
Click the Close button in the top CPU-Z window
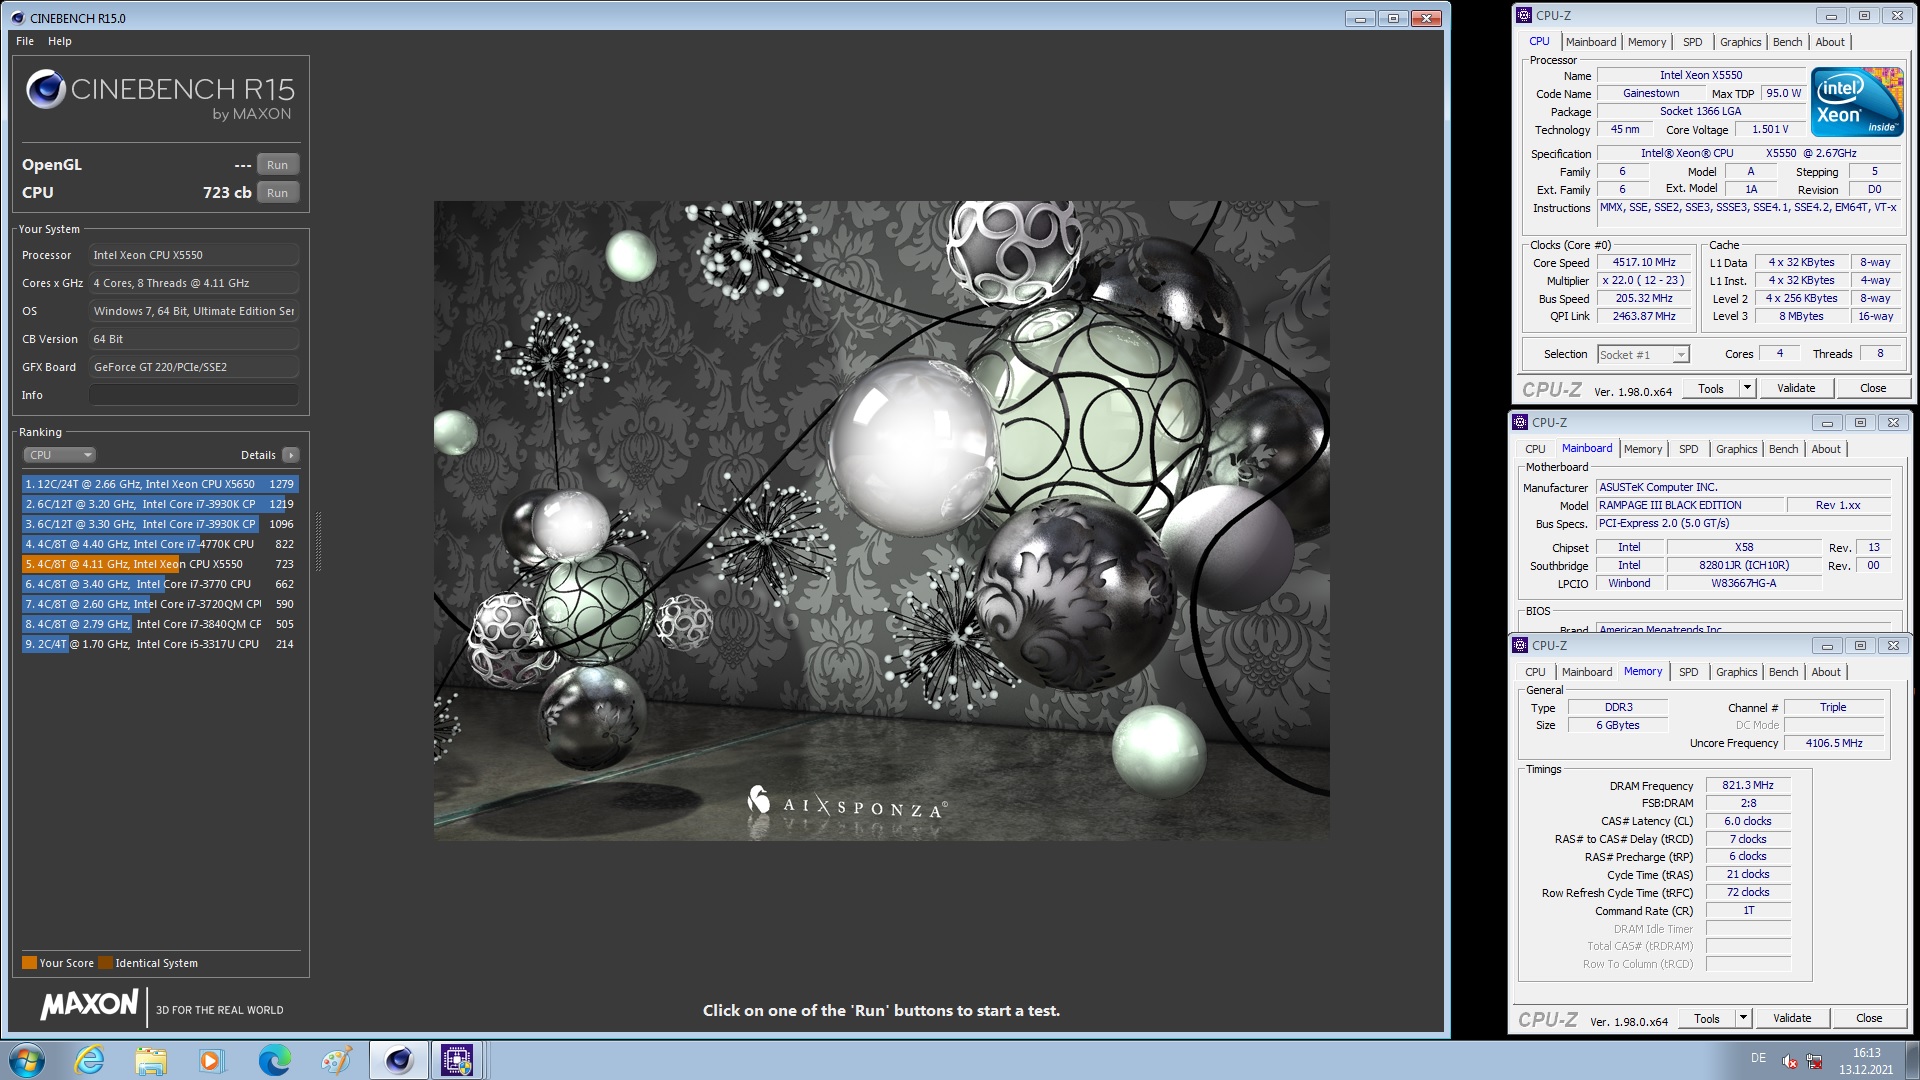(1873, 388)
